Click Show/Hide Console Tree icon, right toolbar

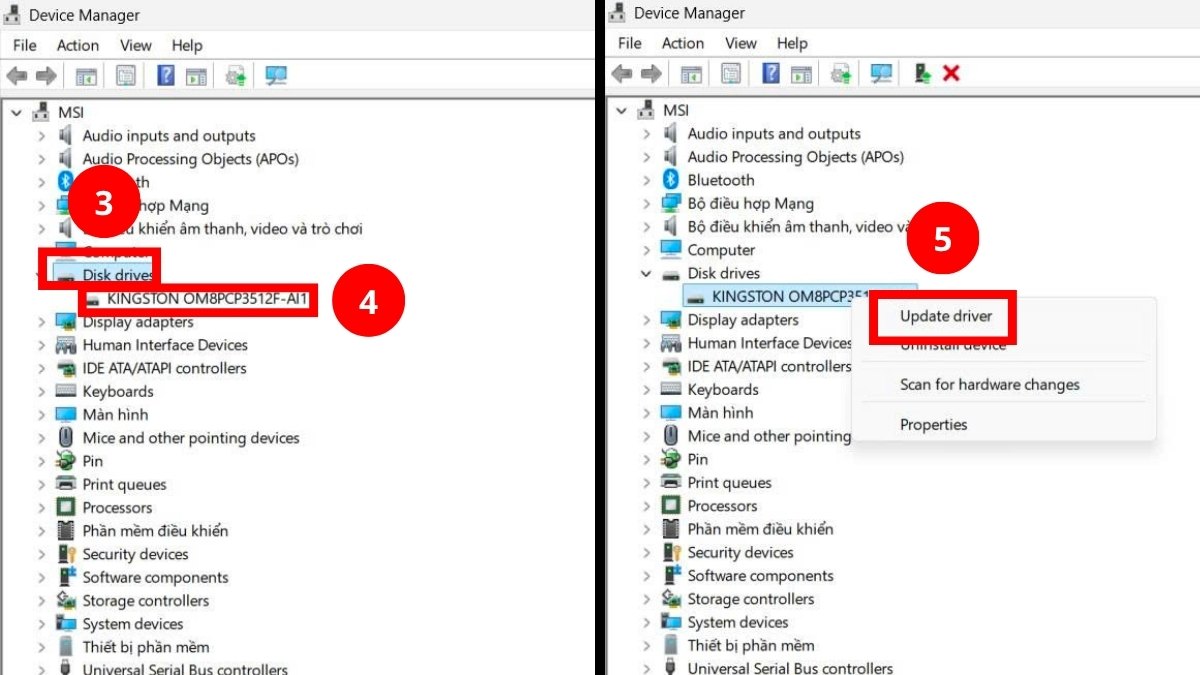tap(691, 74)
